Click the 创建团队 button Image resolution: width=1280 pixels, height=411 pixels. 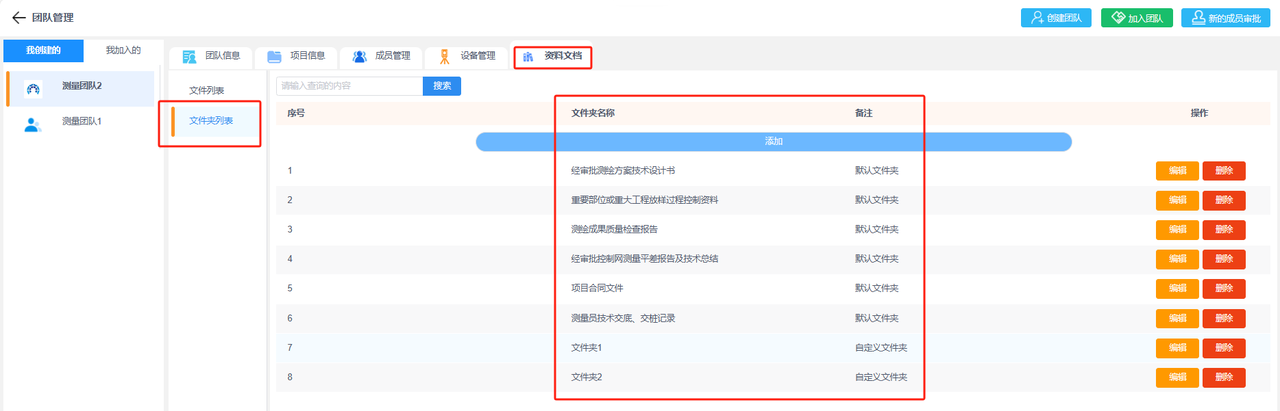[1056, 18]
